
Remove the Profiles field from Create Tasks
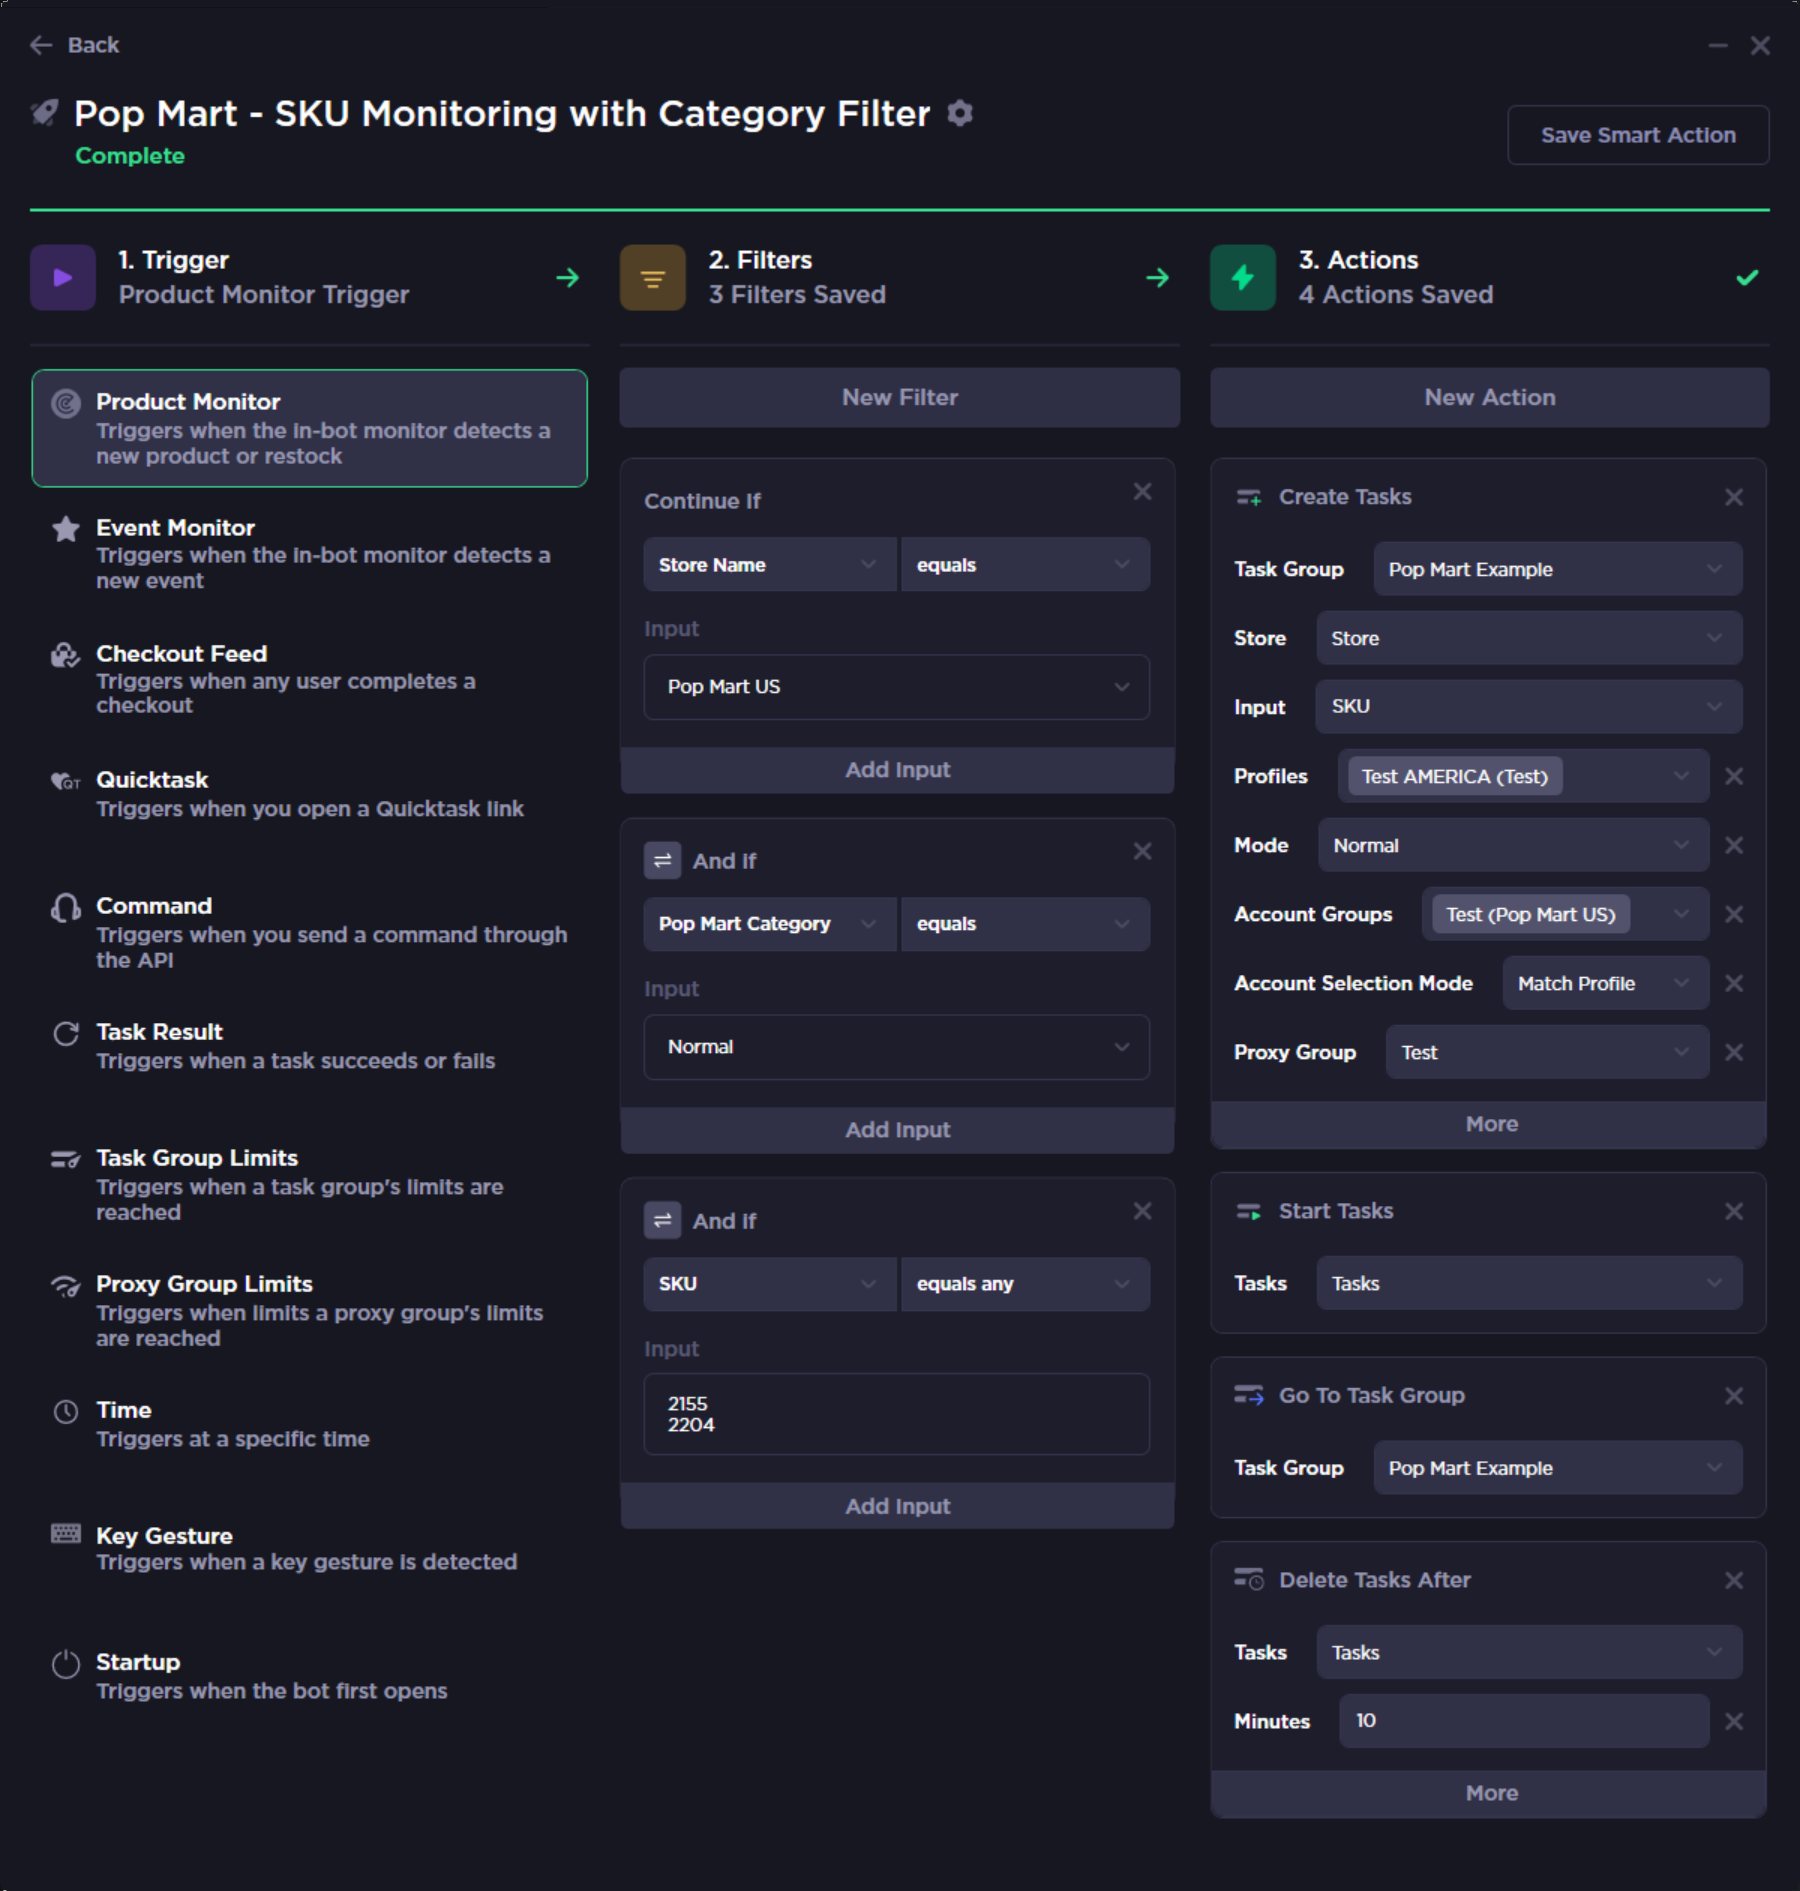pos(1734,776)
